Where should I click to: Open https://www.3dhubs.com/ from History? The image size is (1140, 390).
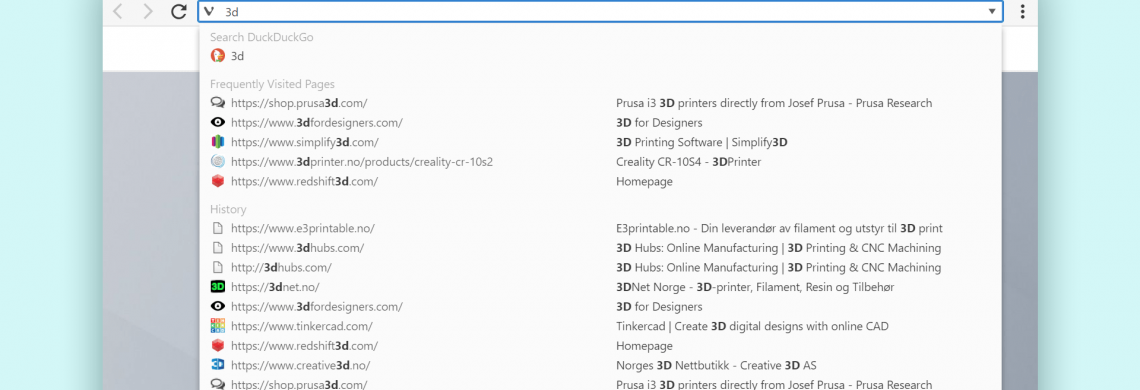pos(297,247)
